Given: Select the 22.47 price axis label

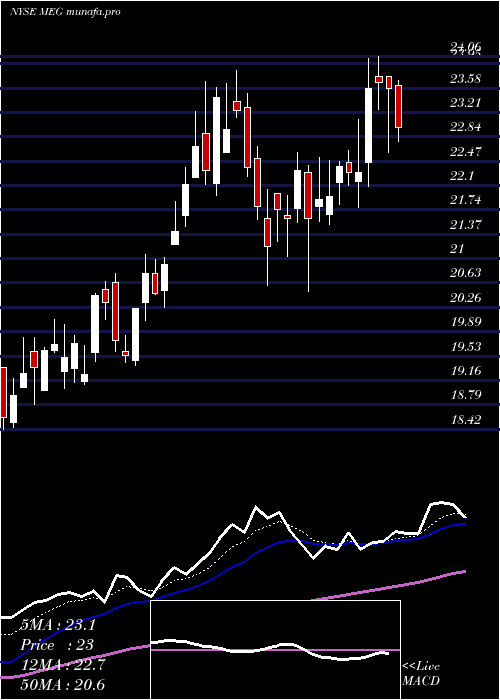Looking at the screenshot, I should click(x=465, y=152).
